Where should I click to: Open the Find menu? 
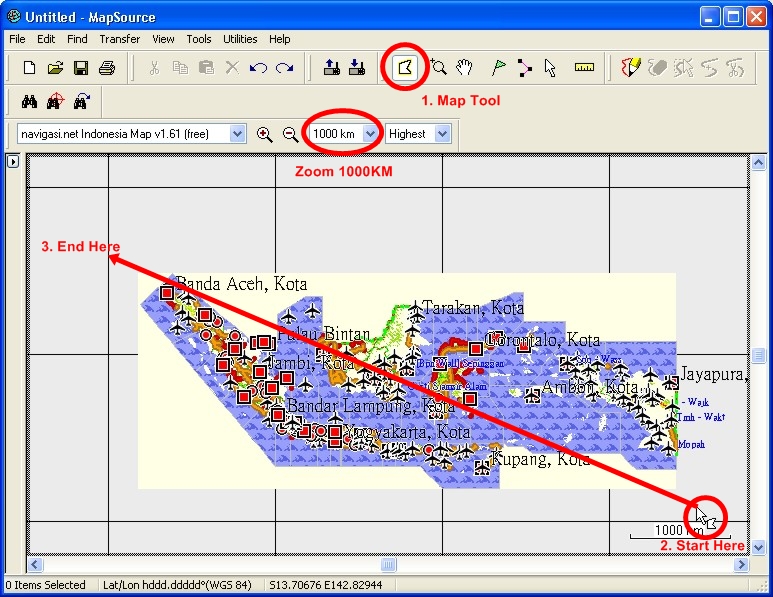77,39
